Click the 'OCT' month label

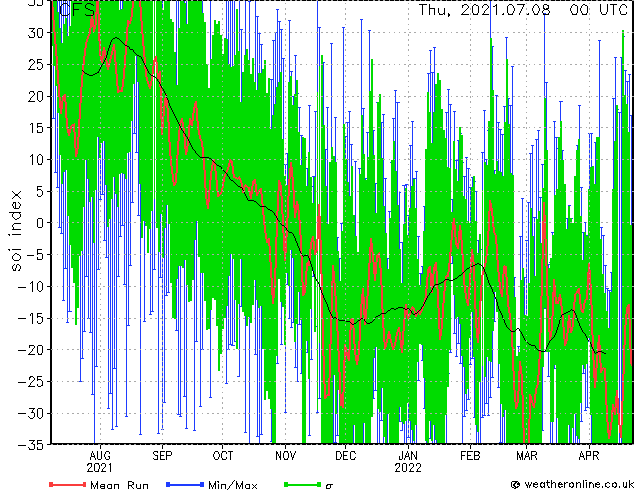click(223, 456)
